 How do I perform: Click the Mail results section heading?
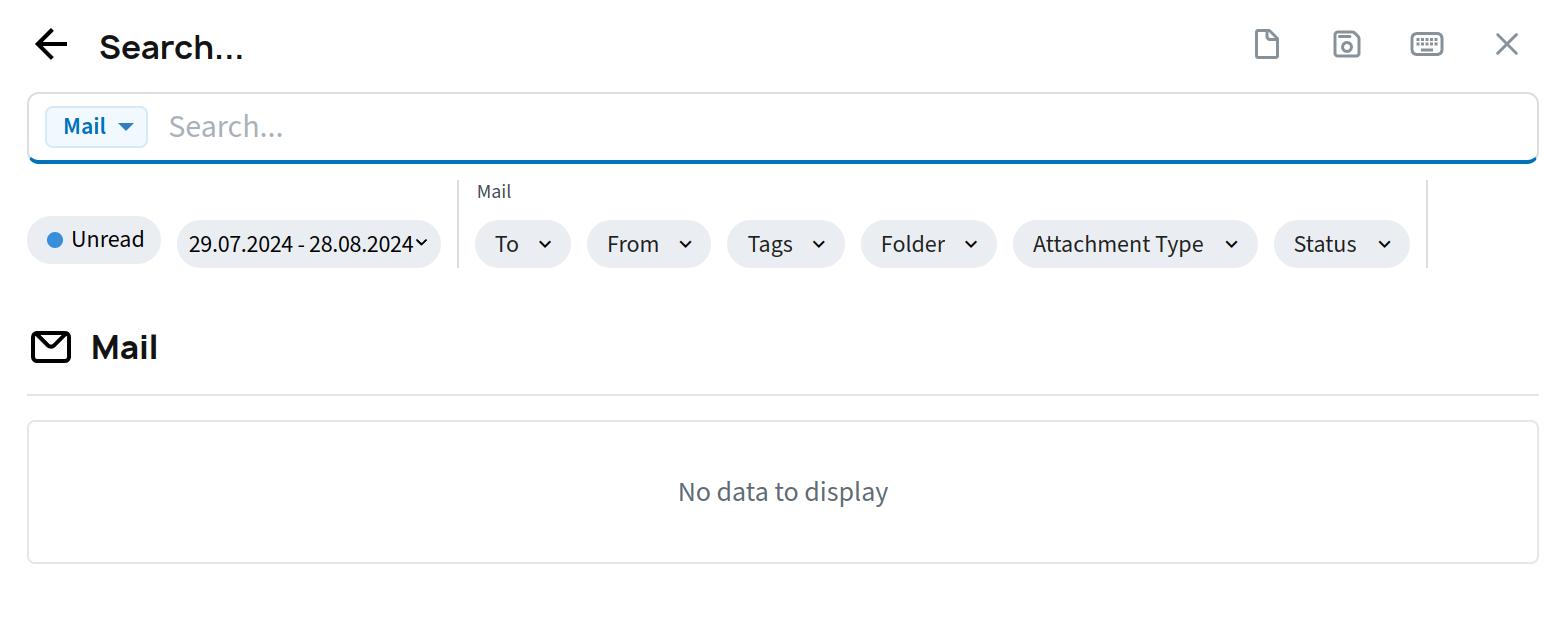[124, 347]
